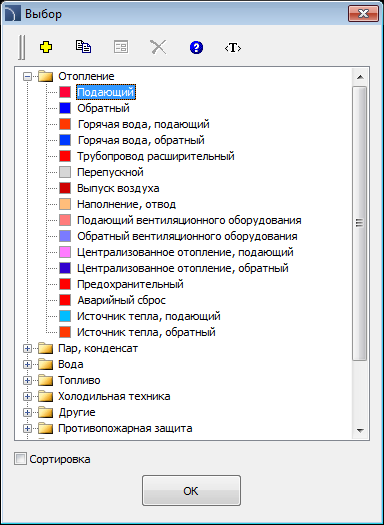Collapse the Отопление tree node

coord(27,77)
